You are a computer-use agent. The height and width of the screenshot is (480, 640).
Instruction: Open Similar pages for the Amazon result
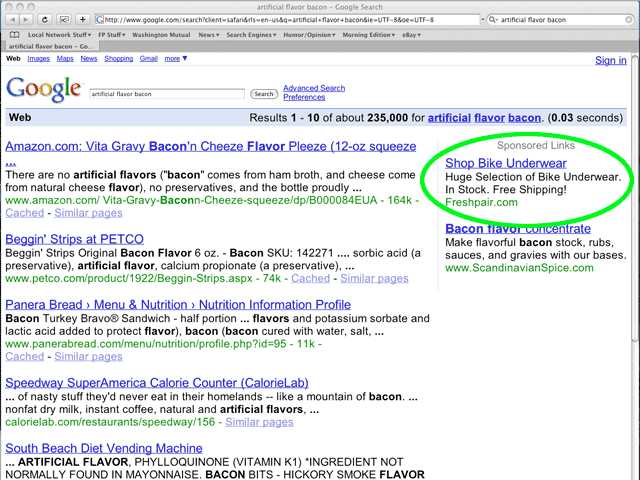coord(88,213)
